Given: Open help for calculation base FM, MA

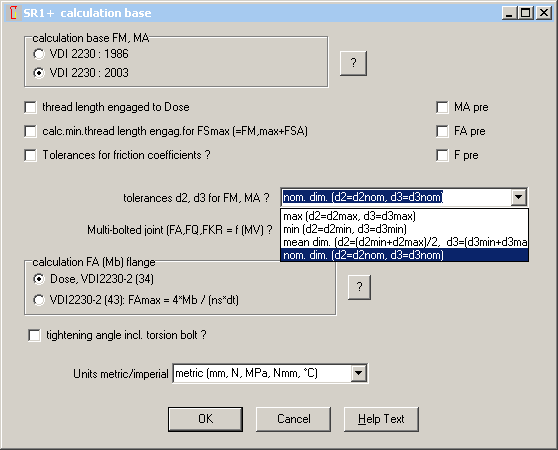Looking at the screenshot, I should point(353,63).
